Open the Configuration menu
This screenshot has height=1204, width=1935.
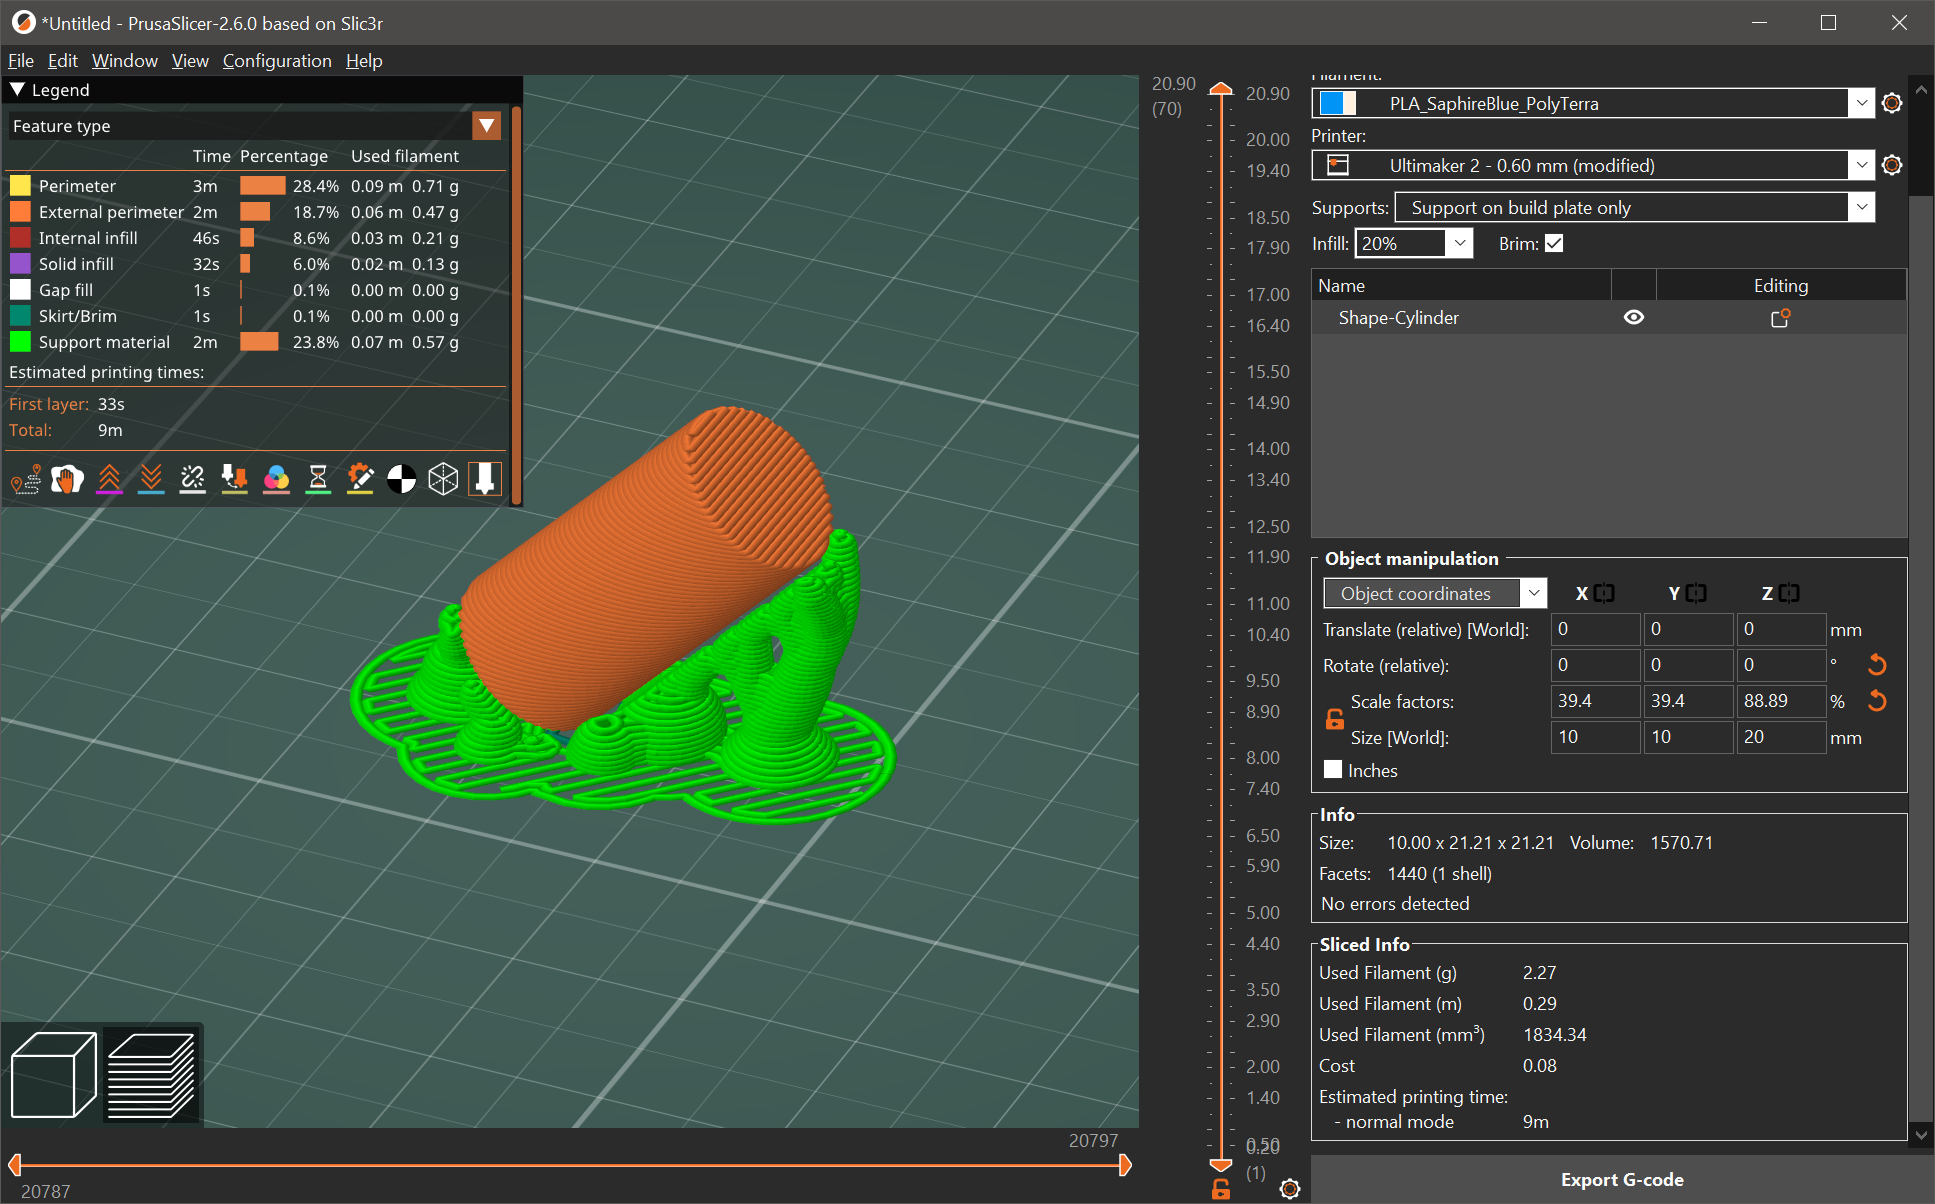click(277, 61)
